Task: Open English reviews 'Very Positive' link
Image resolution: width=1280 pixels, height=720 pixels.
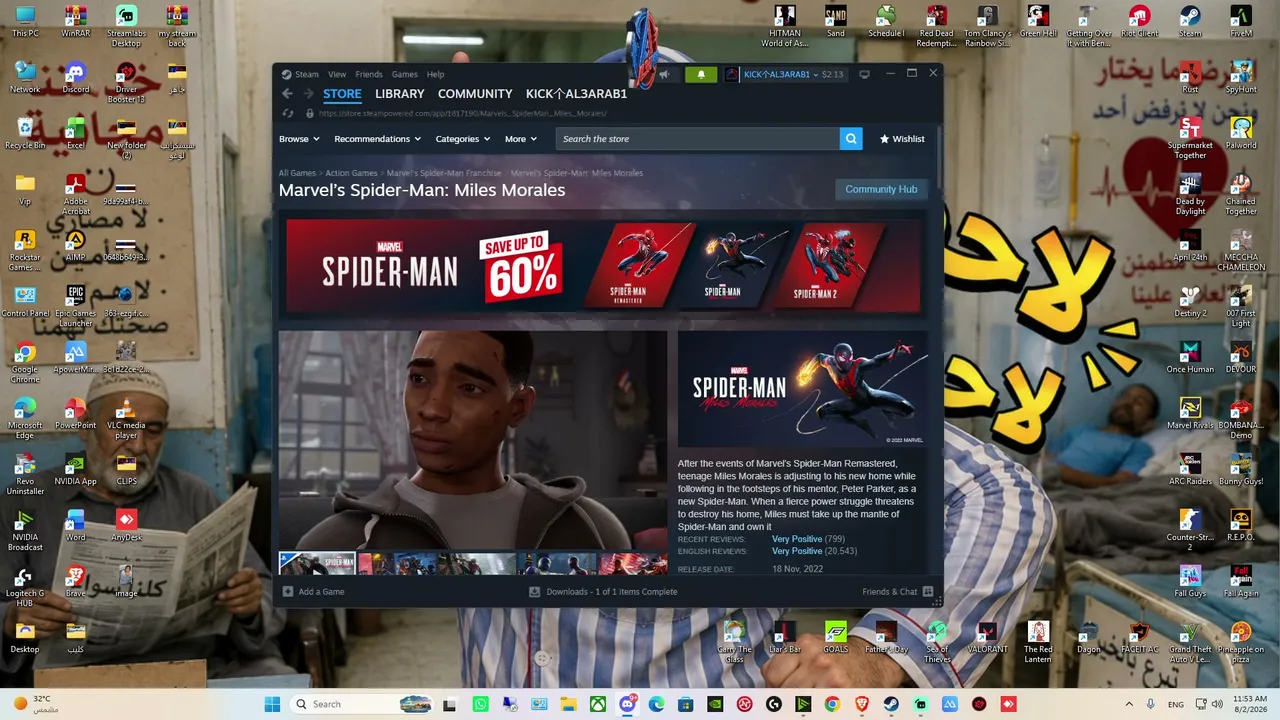Action: click(797, 551)
